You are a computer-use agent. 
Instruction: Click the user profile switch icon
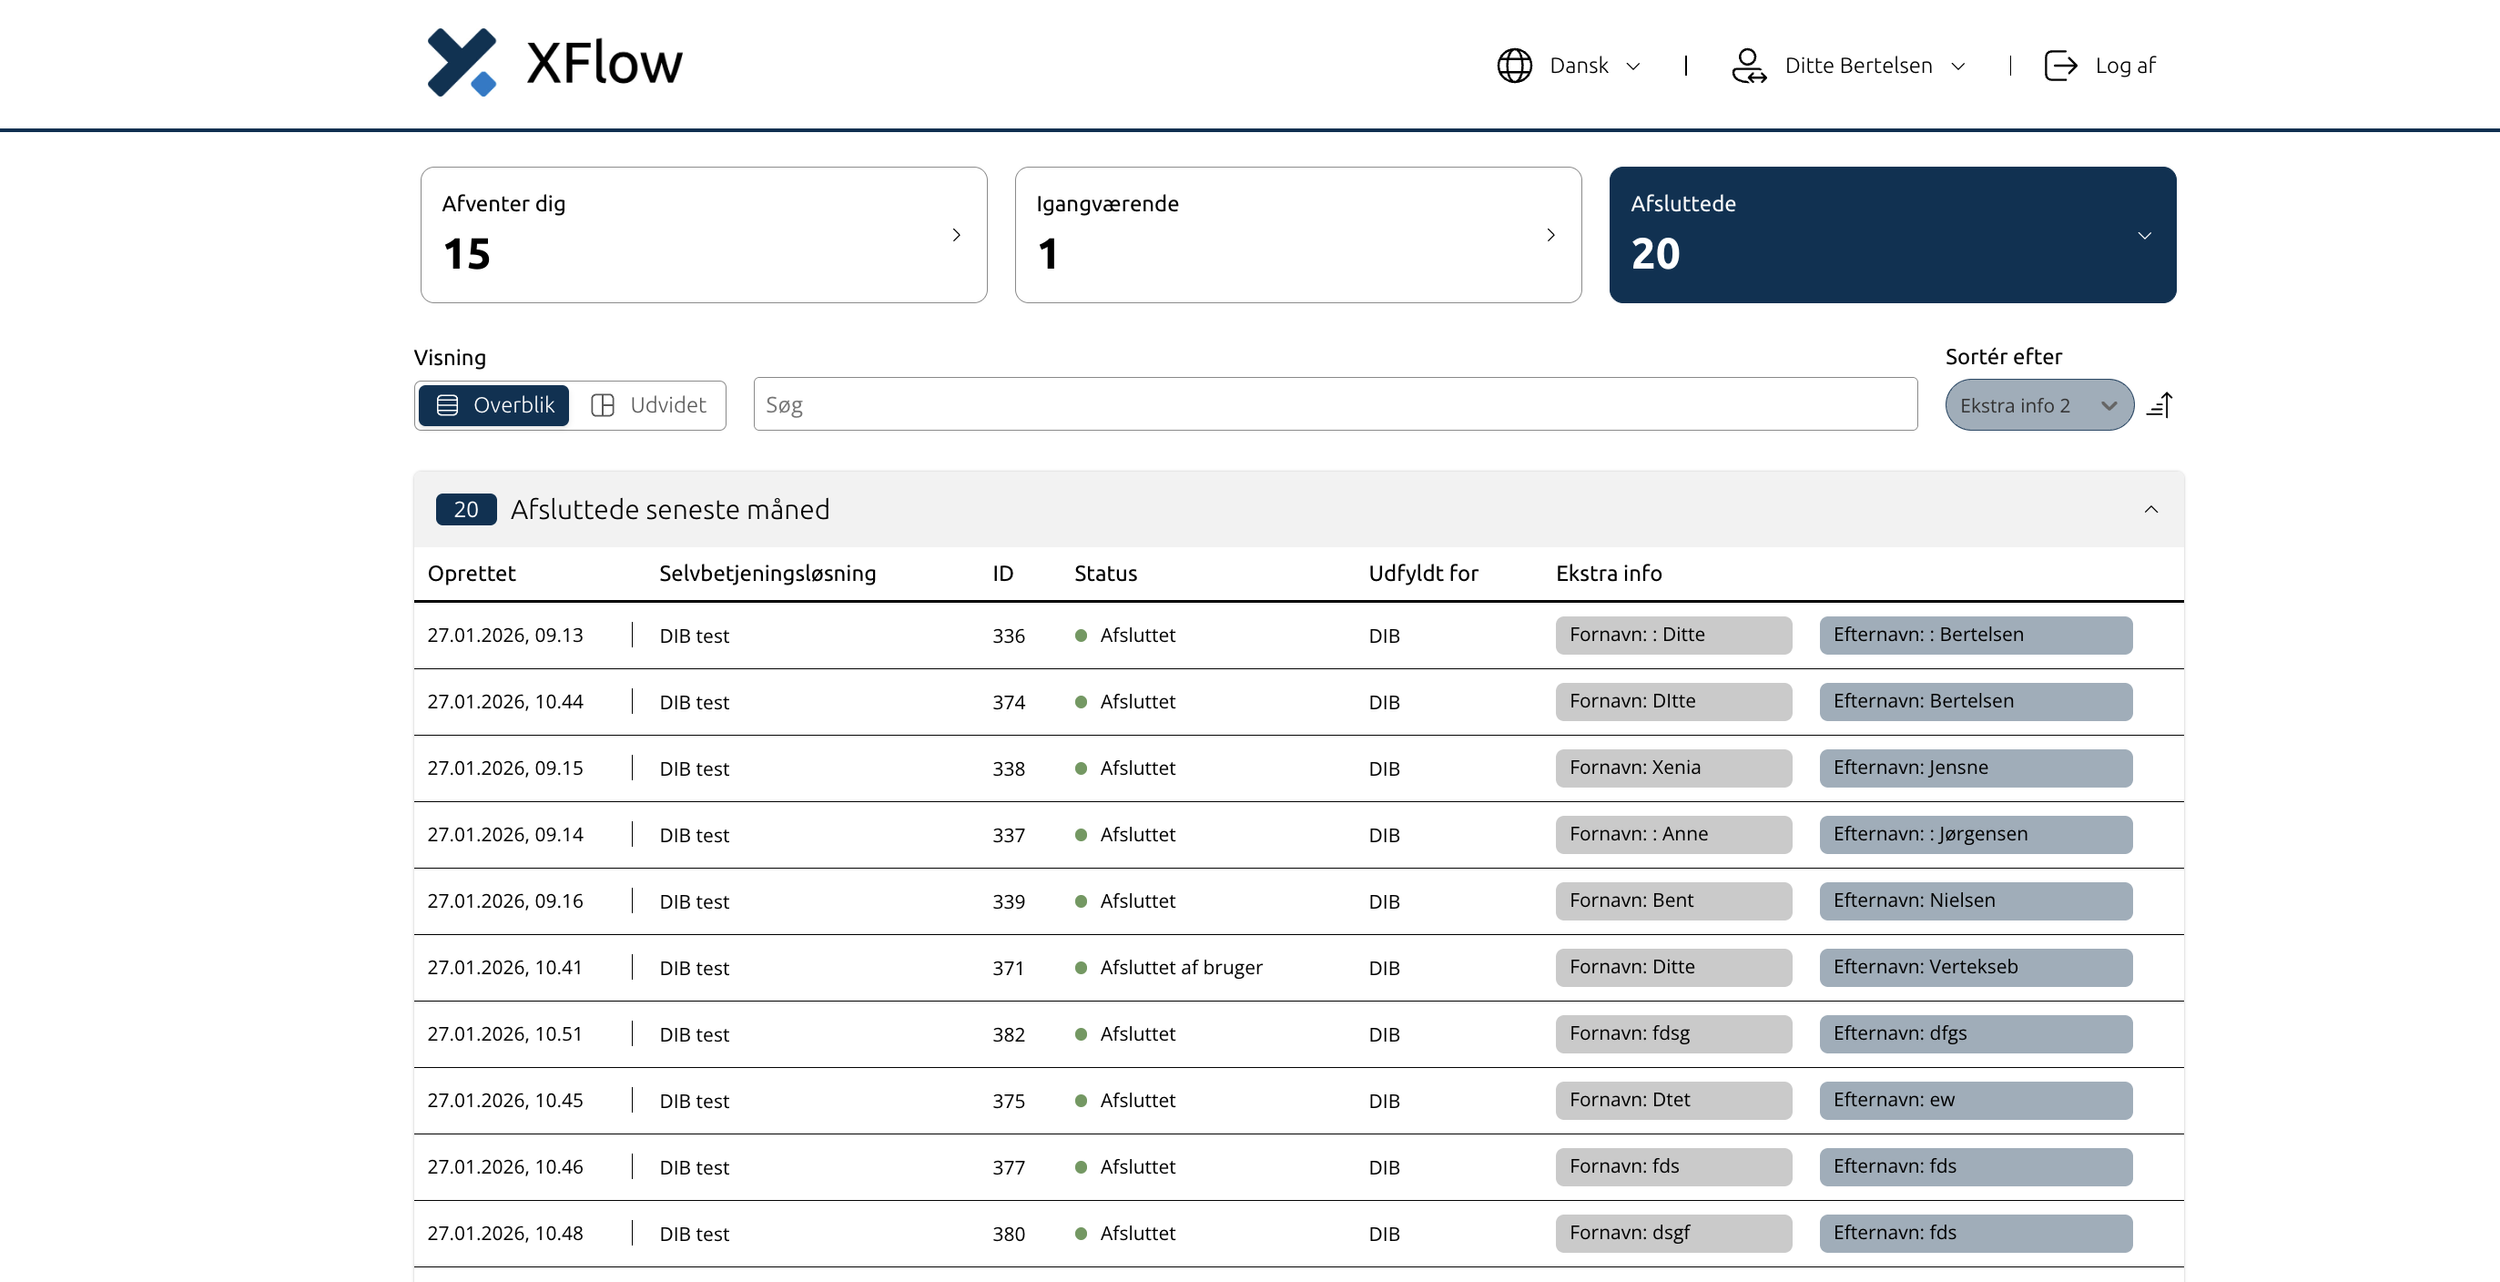click(x=1748, y=66)
